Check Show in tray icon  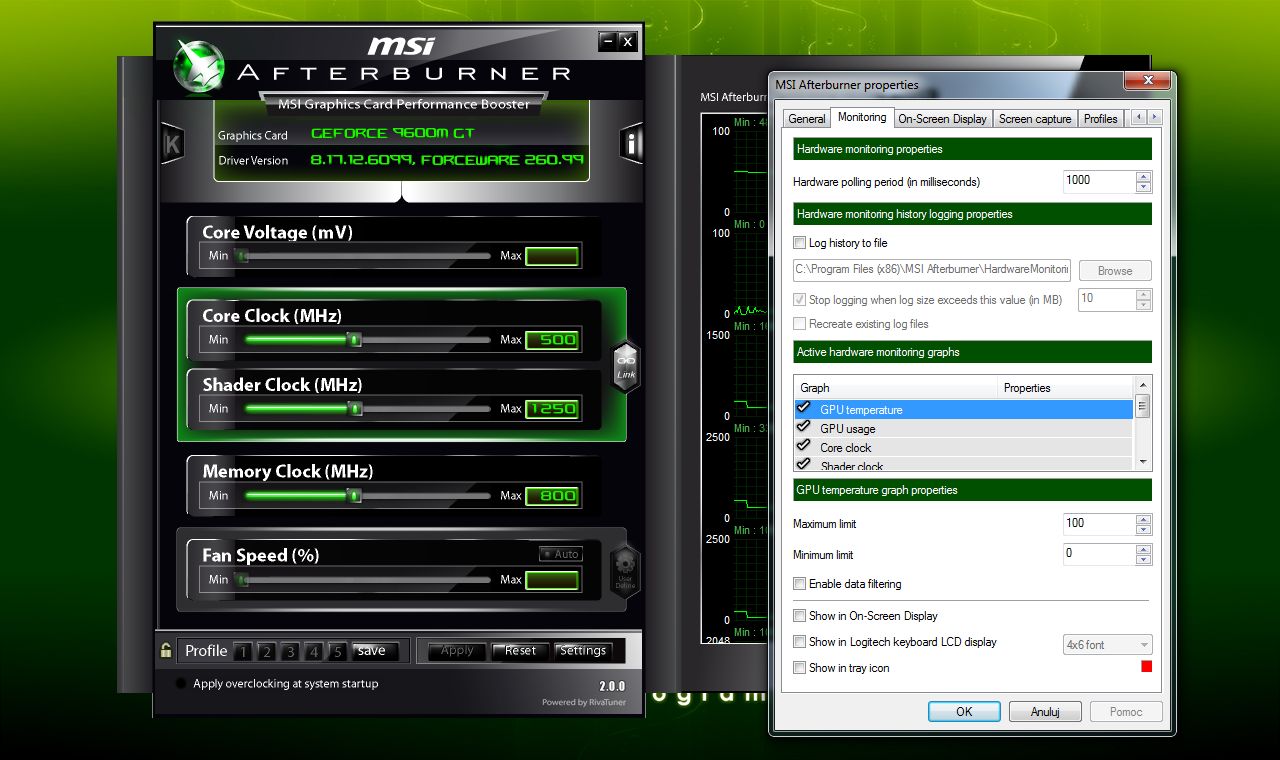pyautogui.click(x=800, y=668)
